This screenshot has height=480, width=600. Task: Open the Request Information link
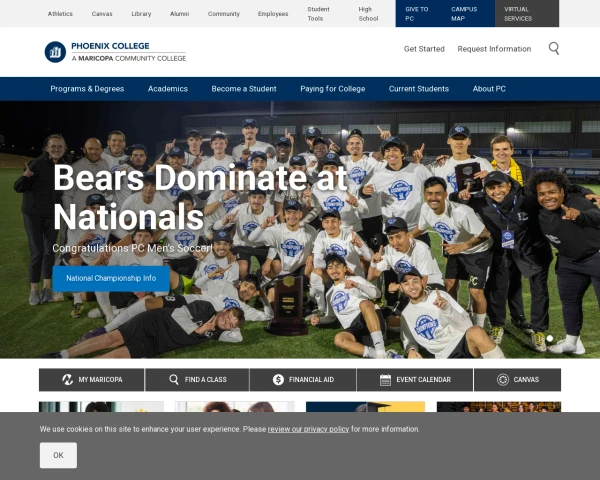(494, 49)
